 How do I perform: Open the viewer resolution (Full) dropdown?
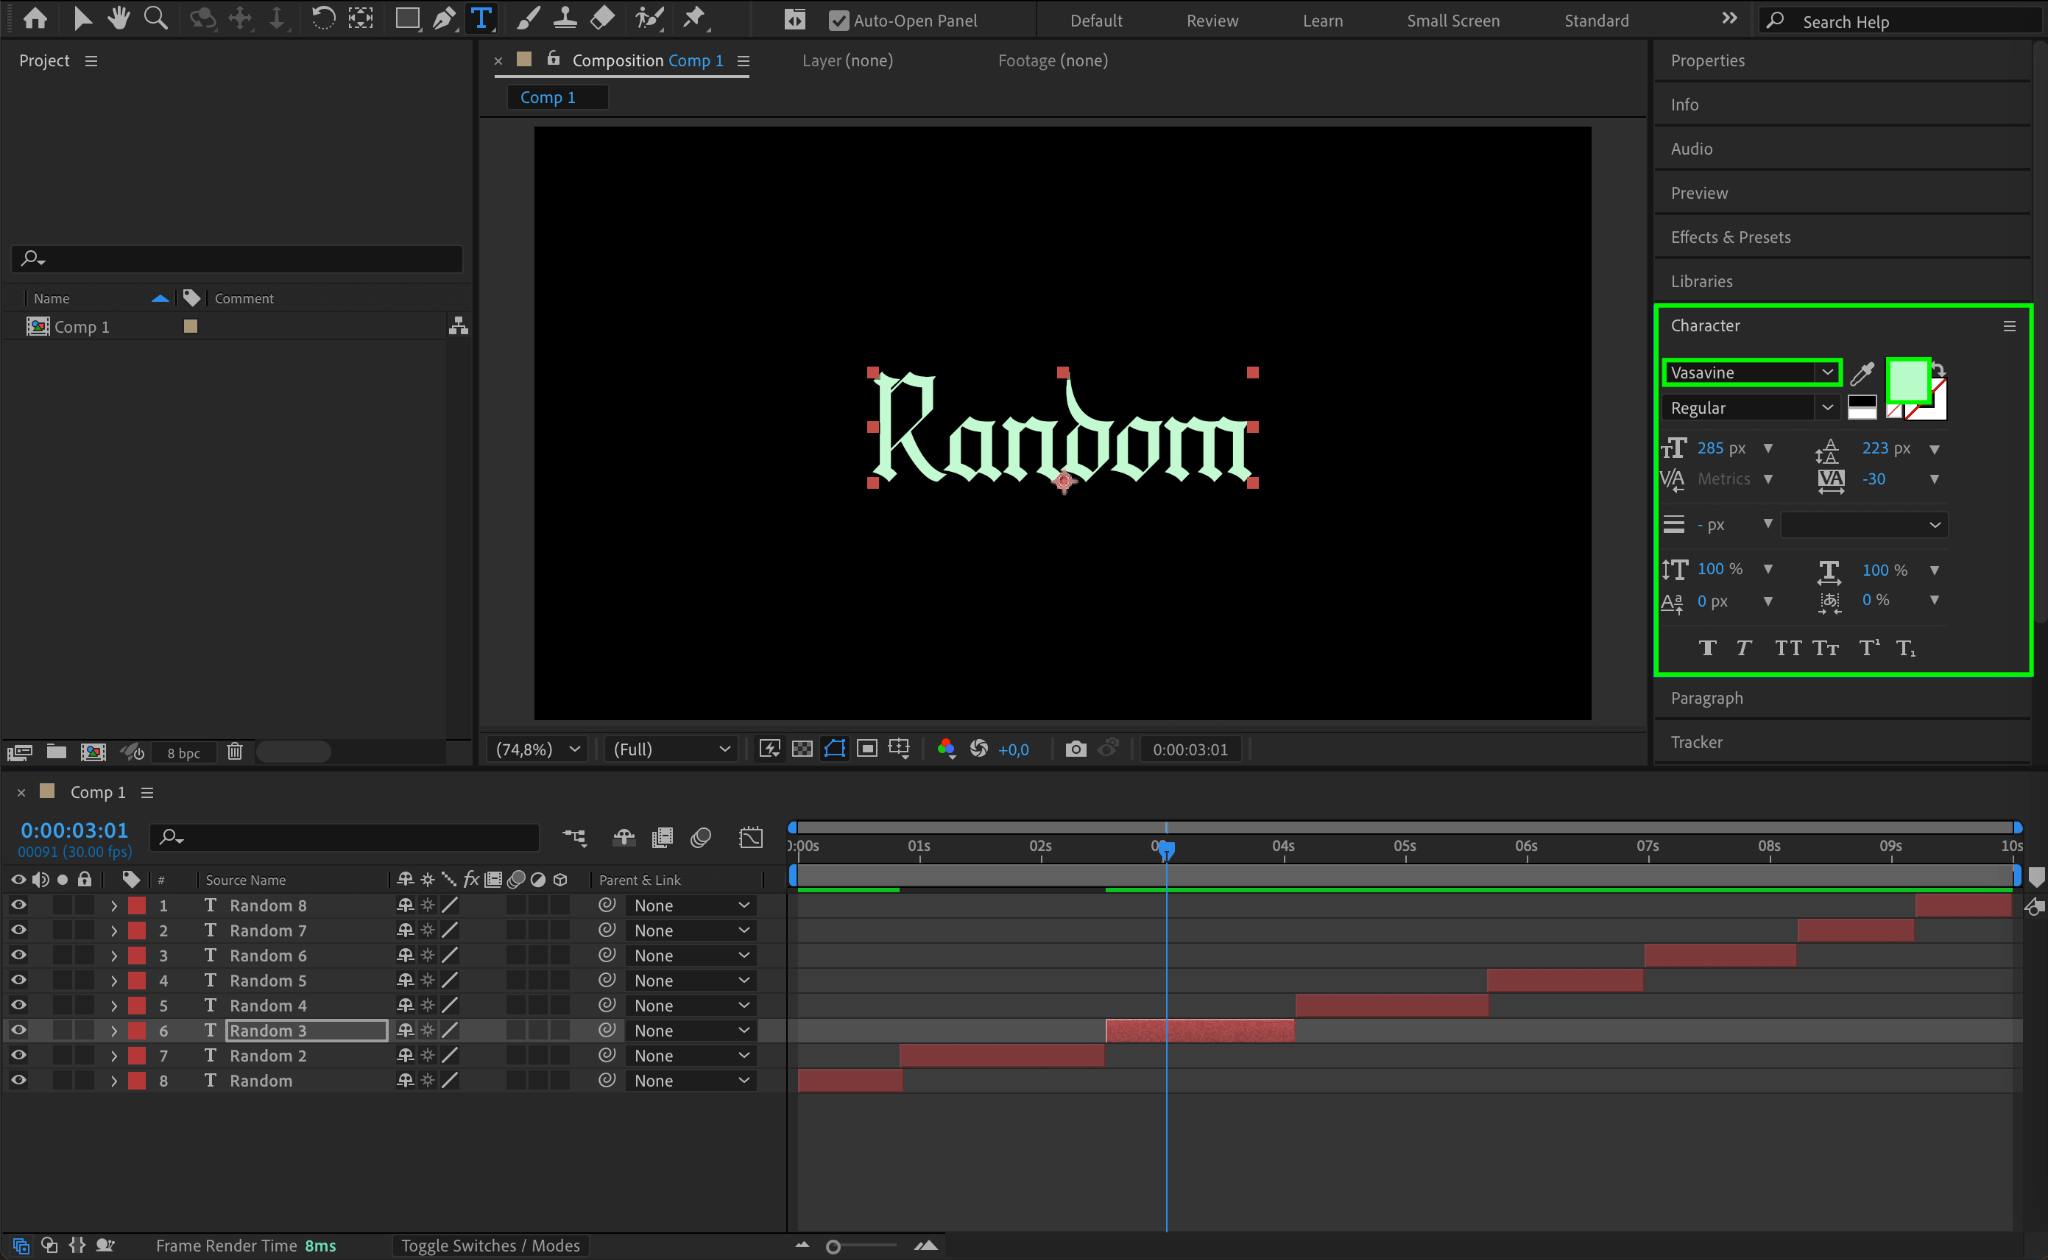click(x=671, y=749)
